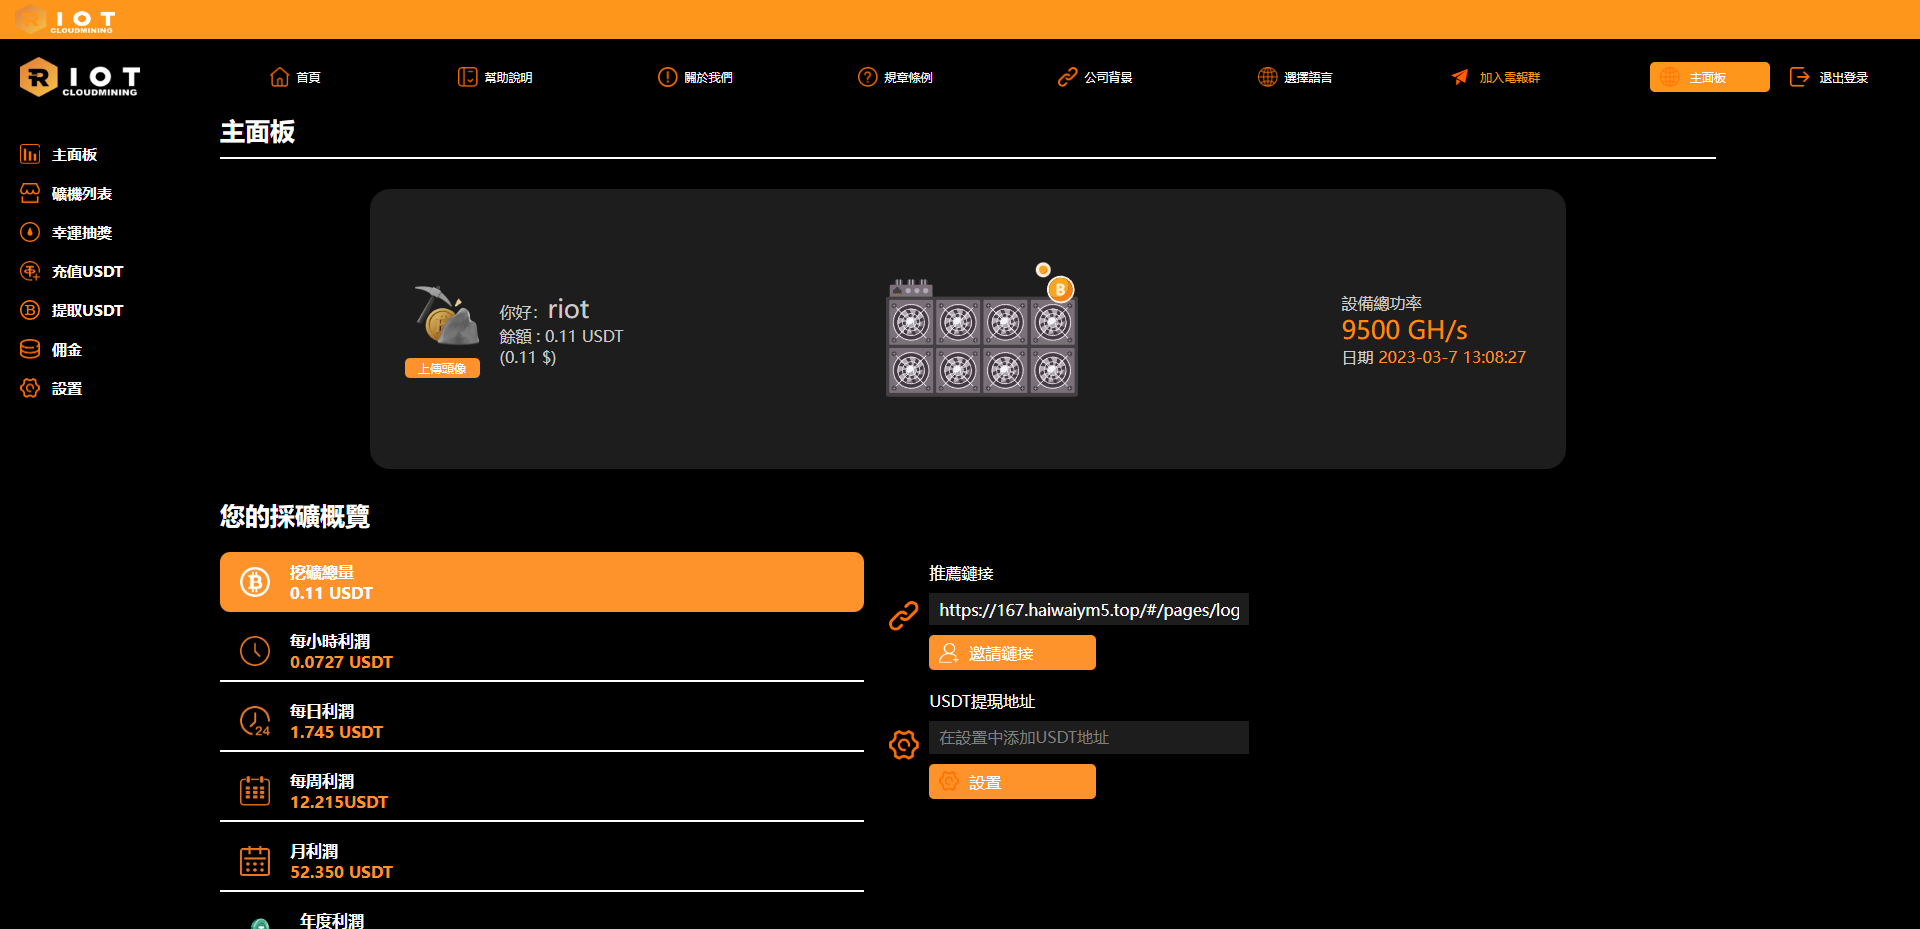Click the 佣金 commission coins icon
Image resolution: width=1920 pixels, height=929 pixels.
point(30,349)
